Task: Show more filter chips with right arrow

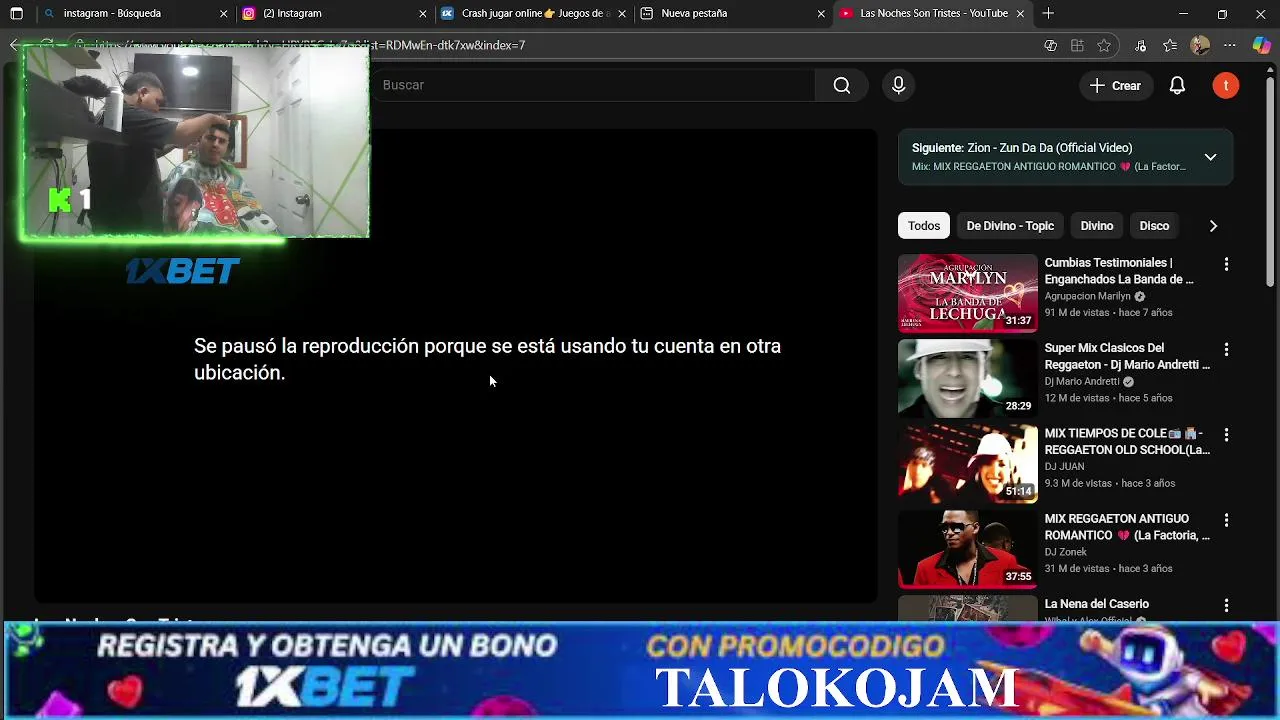Action: coord(1213,226)
